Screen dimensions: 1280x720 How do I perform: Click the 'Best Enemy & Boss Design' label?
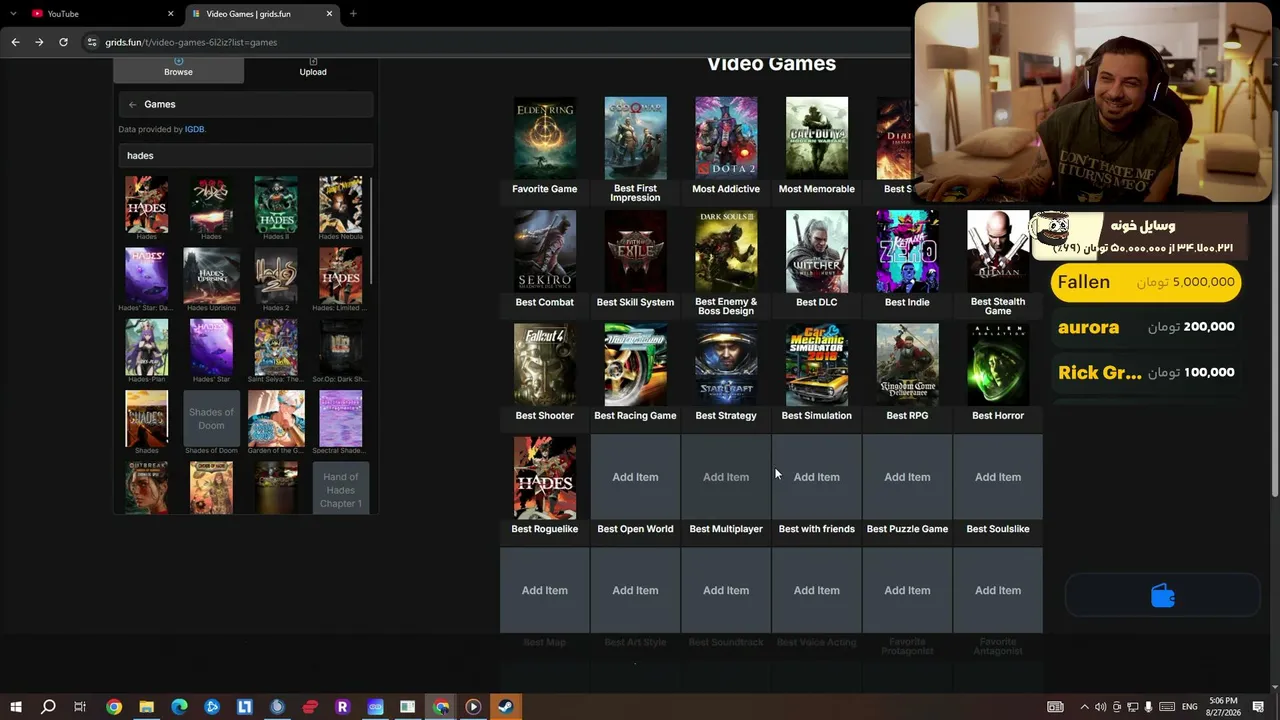726,306
